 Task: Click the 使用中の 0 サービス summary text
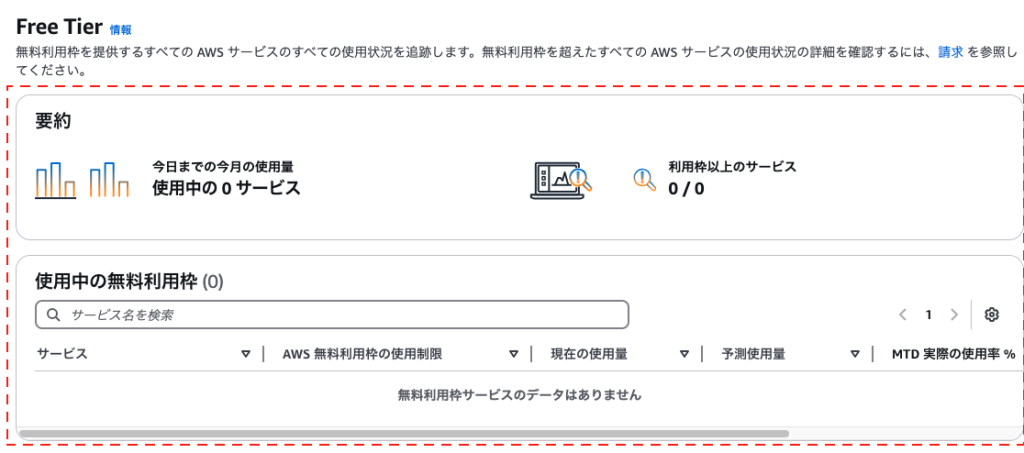[226, 189]
